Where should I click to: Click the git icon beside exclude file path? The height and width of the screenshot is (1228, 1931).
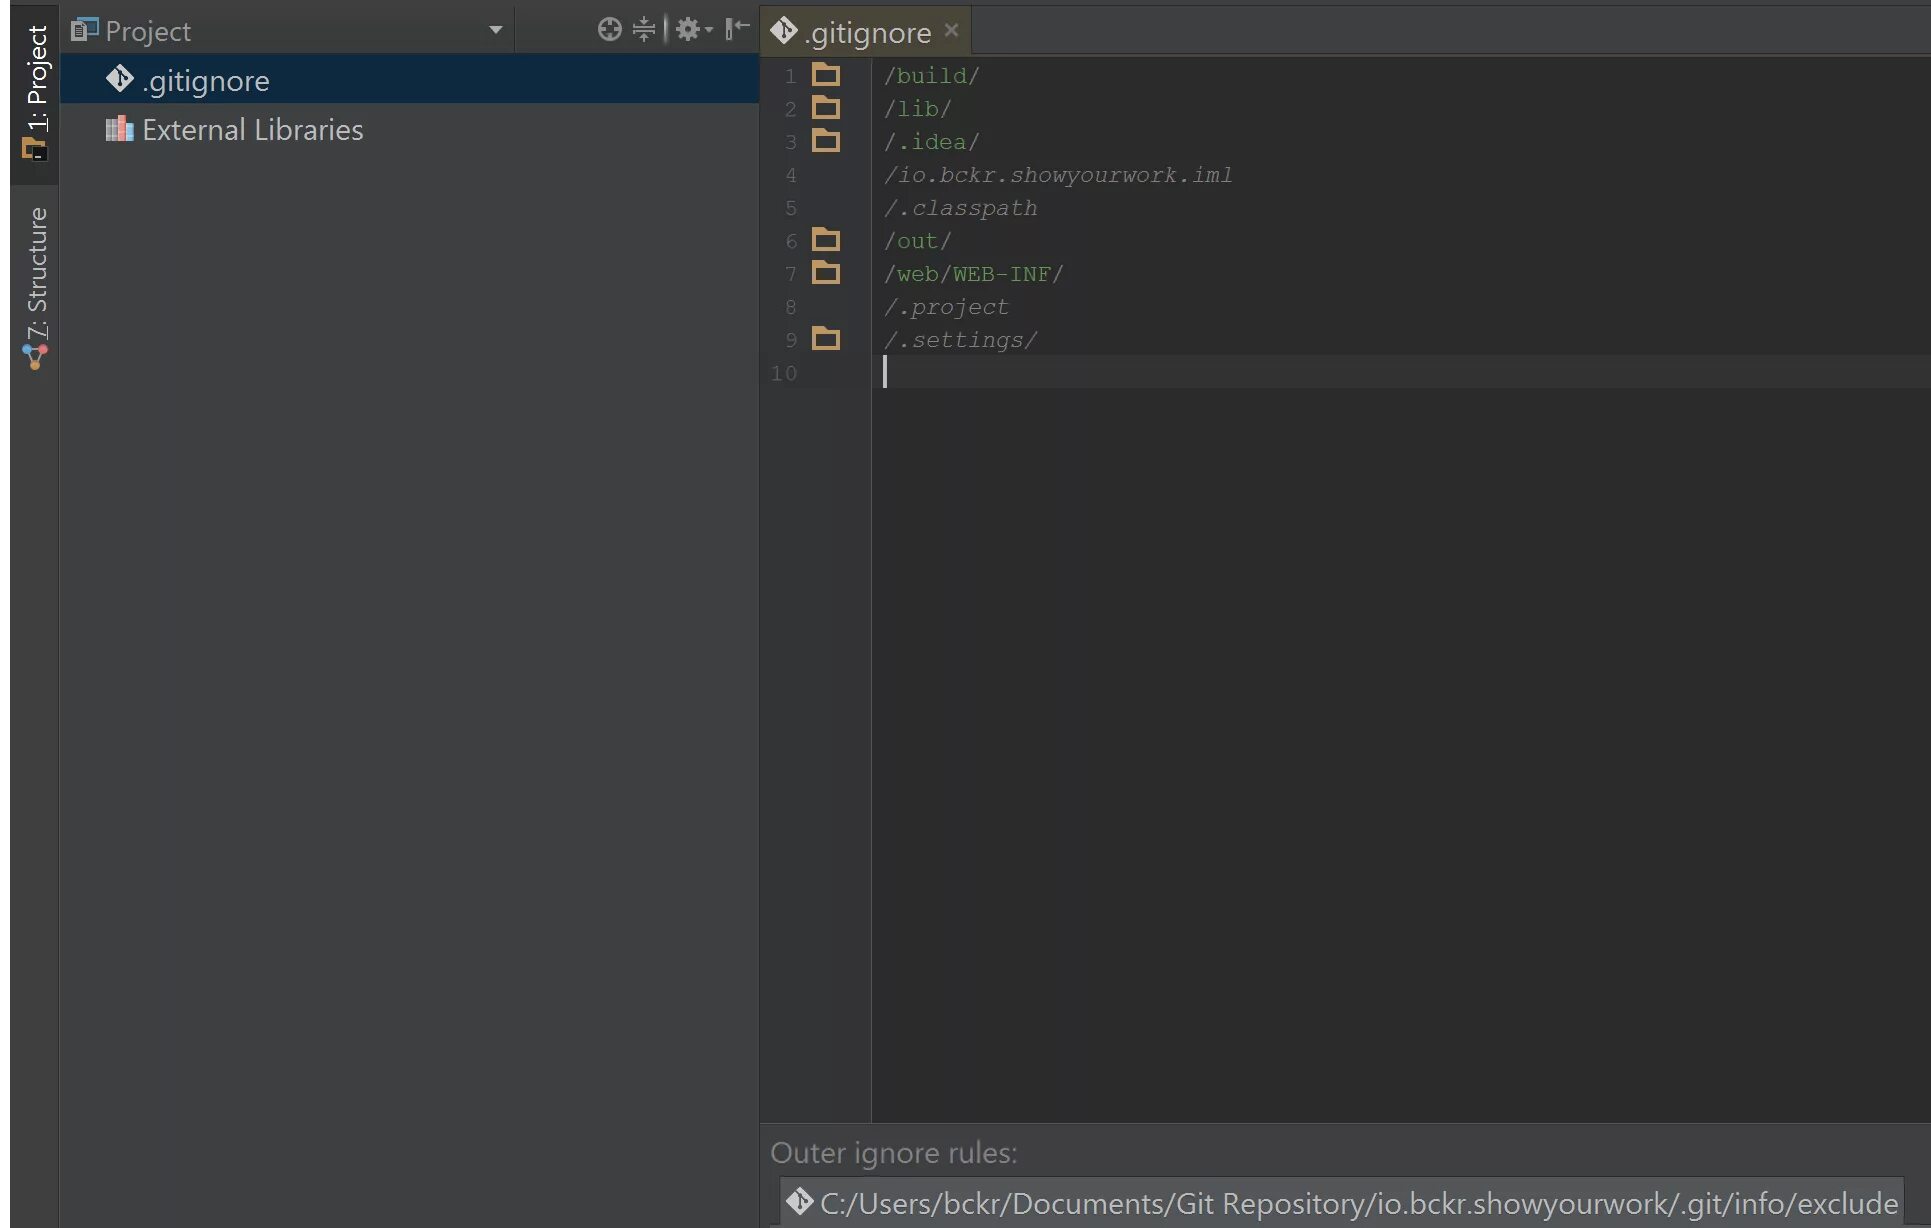click(799, 1201)
